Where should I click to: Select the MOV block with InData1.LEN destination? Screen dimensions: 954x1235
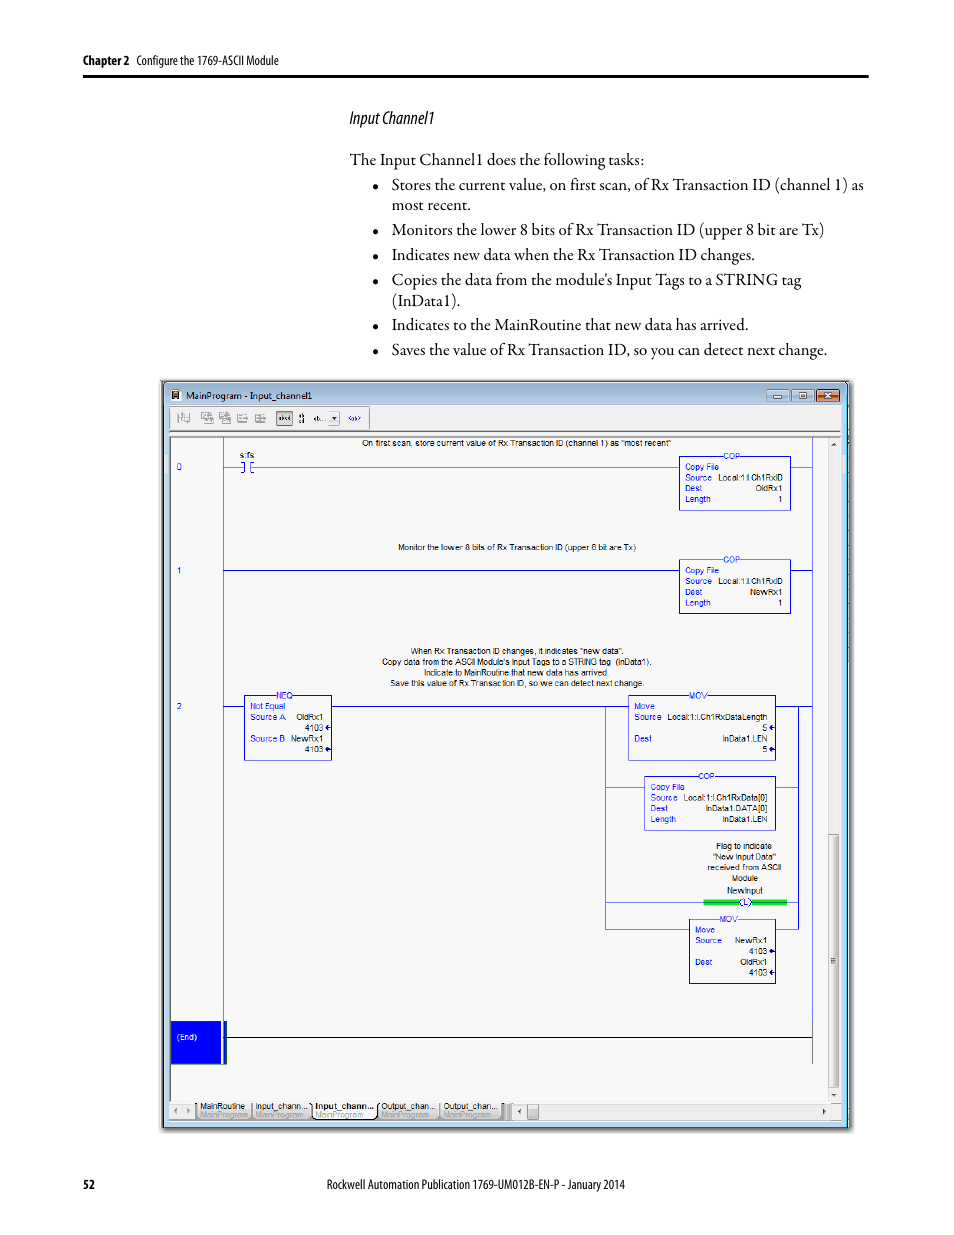(704, 727)
